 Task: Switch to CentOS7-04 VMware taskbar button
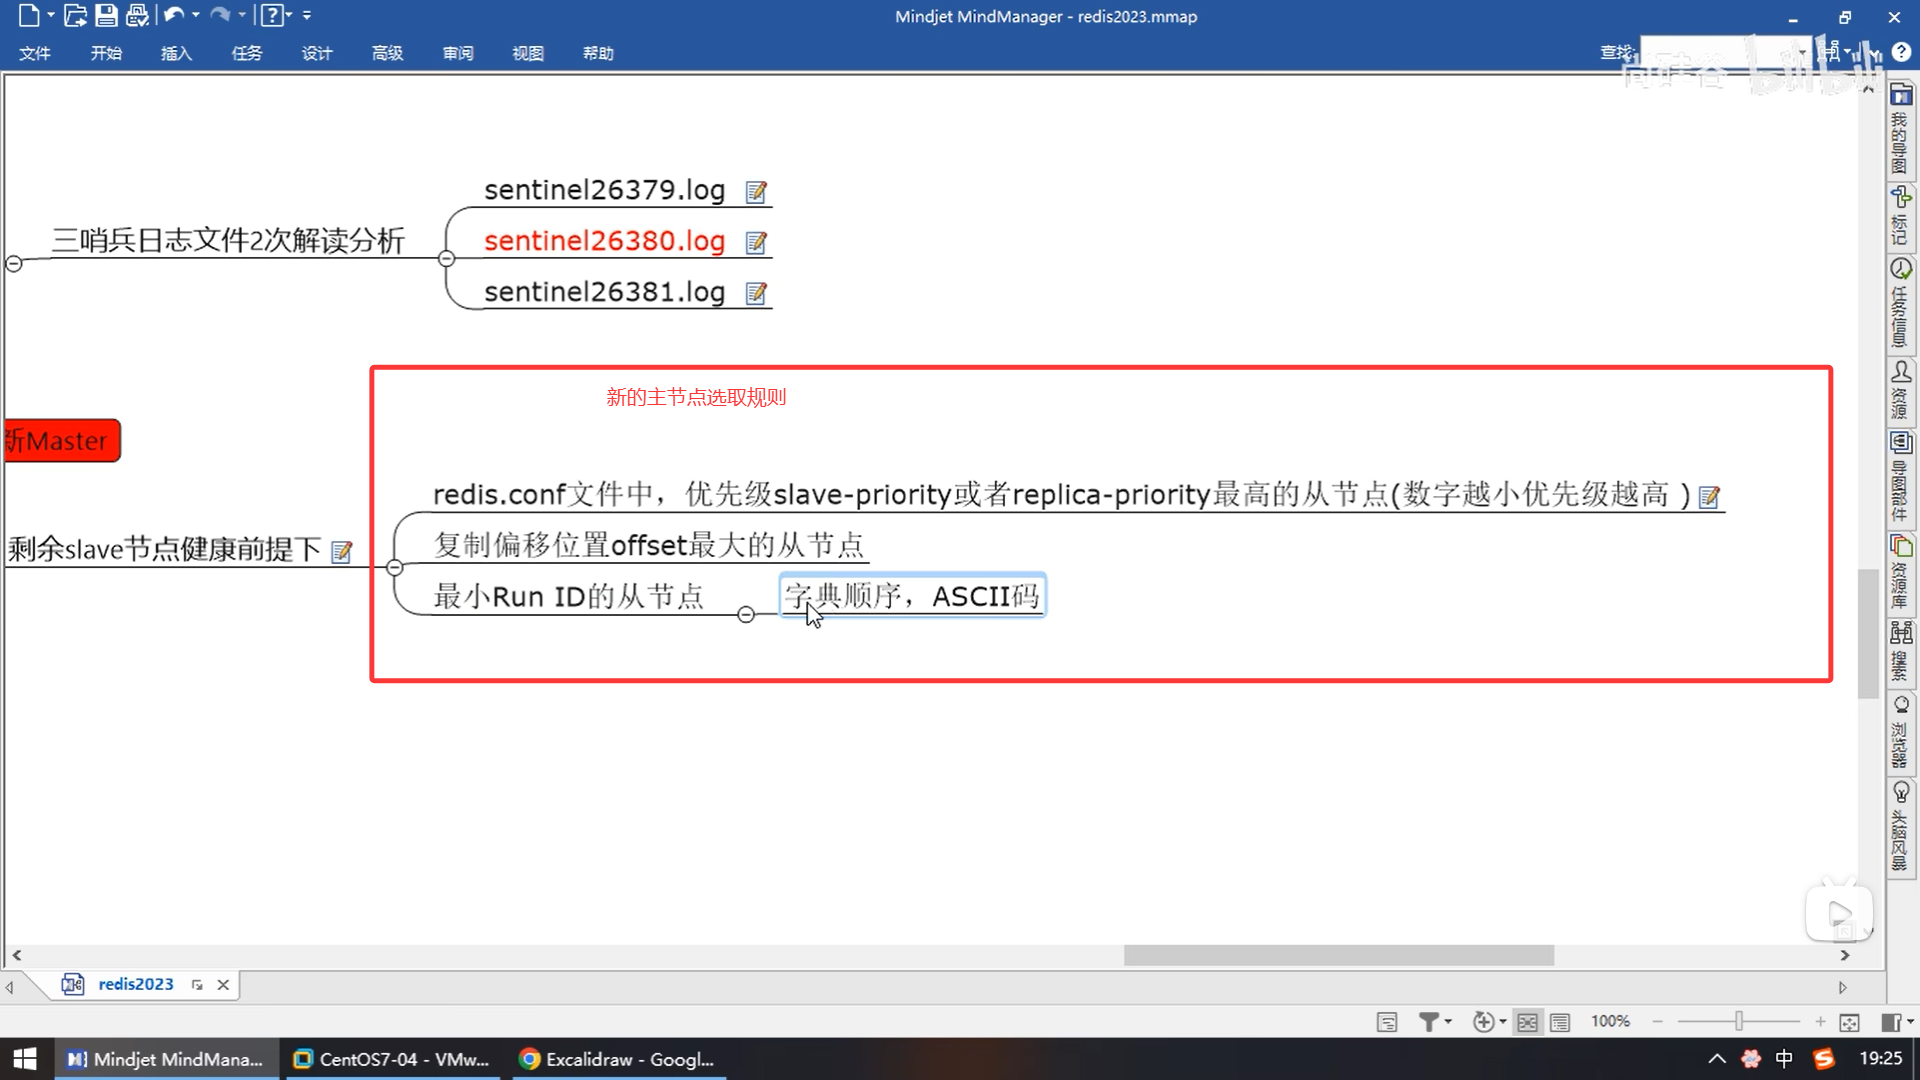(x=392, y=1059)
